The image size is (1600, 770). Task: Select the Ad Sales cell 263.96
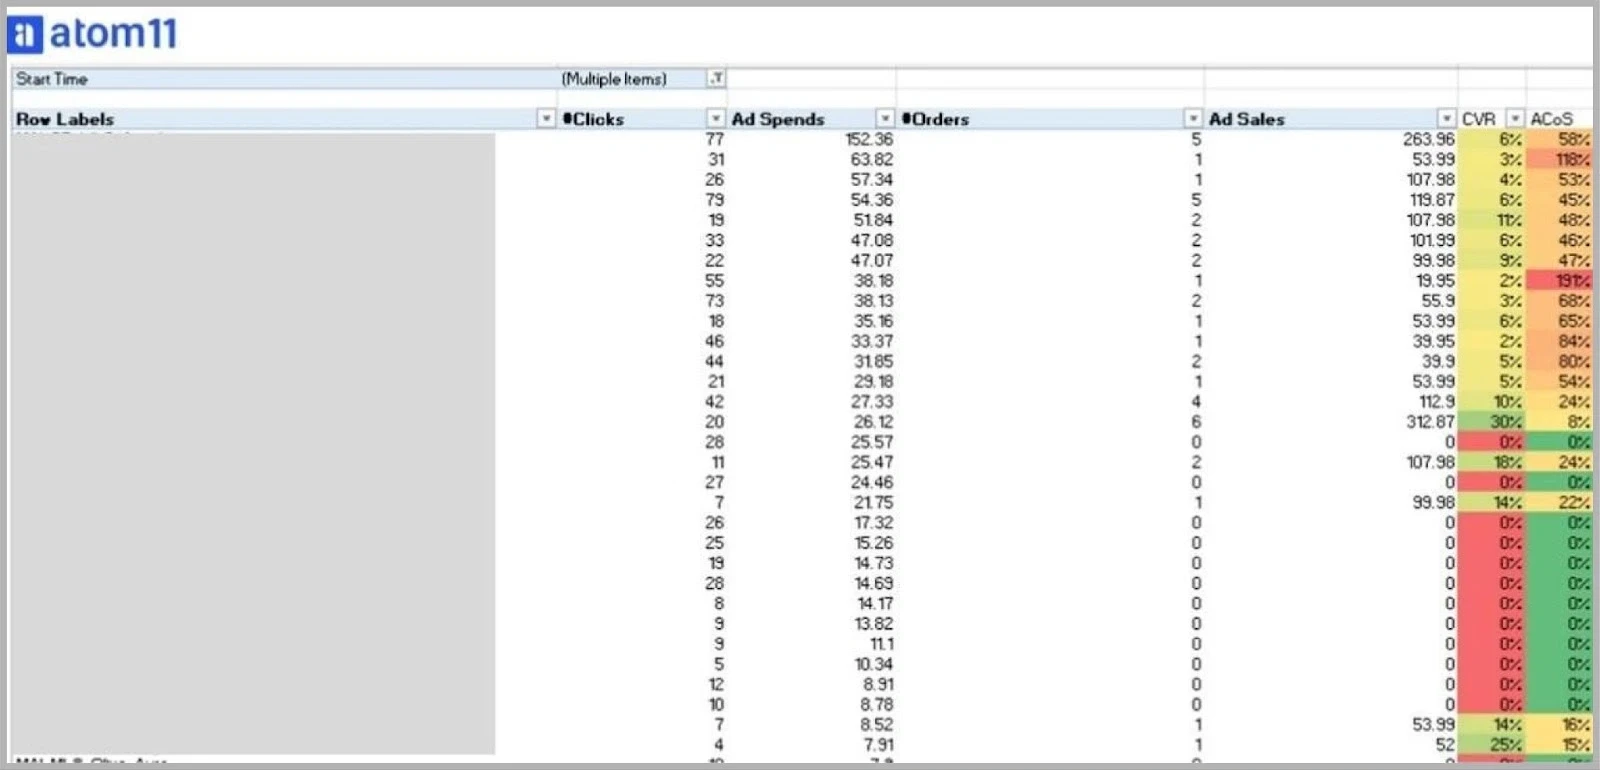click(x=1428, y=139)
